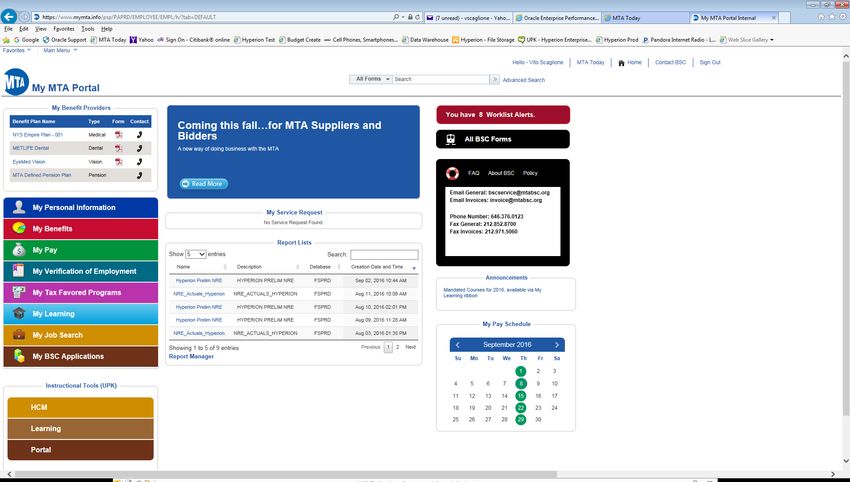
Task: Open METLIFE Dental PDF form icon
Action: 118,148
